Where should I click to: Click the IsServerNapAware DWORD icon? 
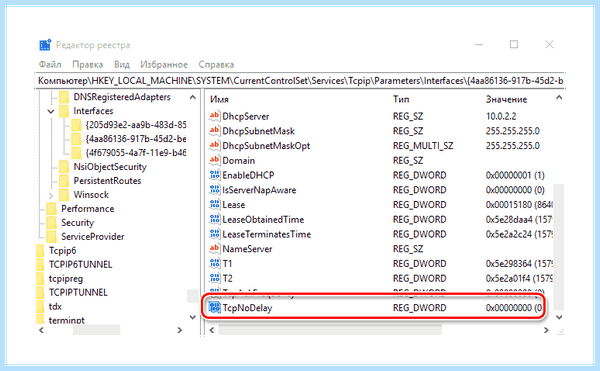[214, 190]
